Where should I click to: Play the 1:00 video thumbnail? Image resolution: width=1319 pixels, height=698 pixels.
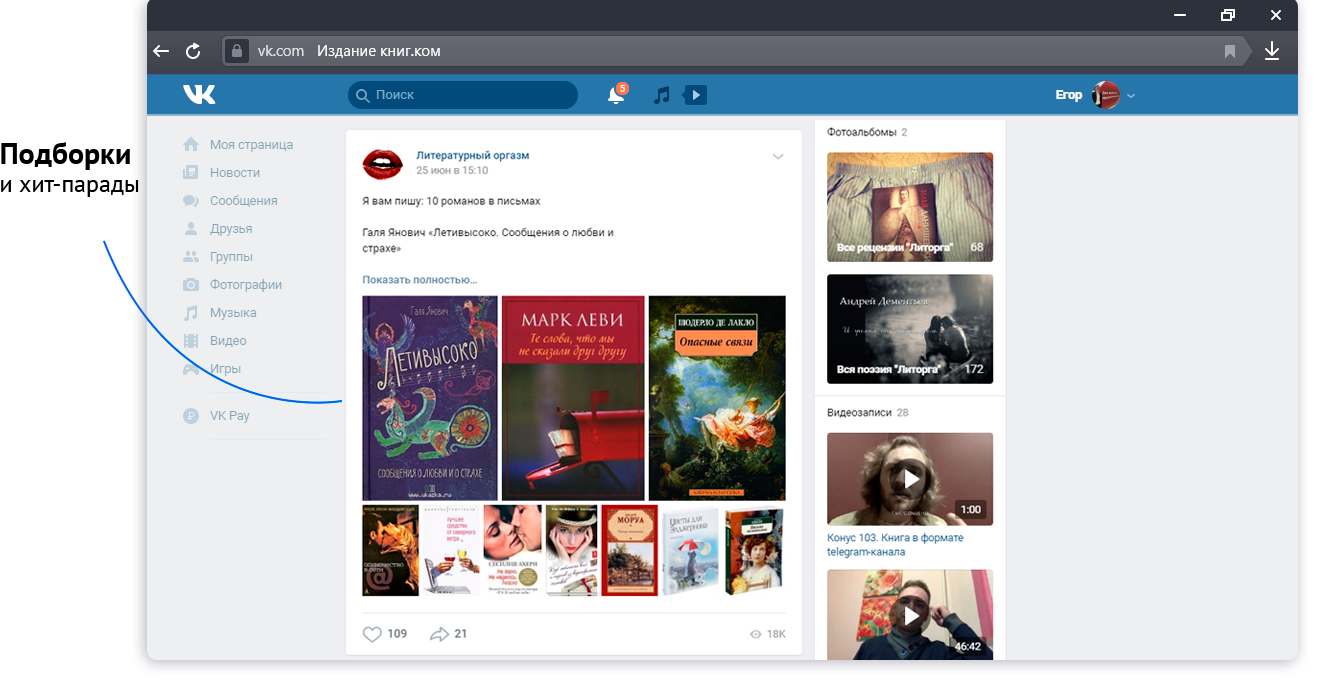pos(910,479)
